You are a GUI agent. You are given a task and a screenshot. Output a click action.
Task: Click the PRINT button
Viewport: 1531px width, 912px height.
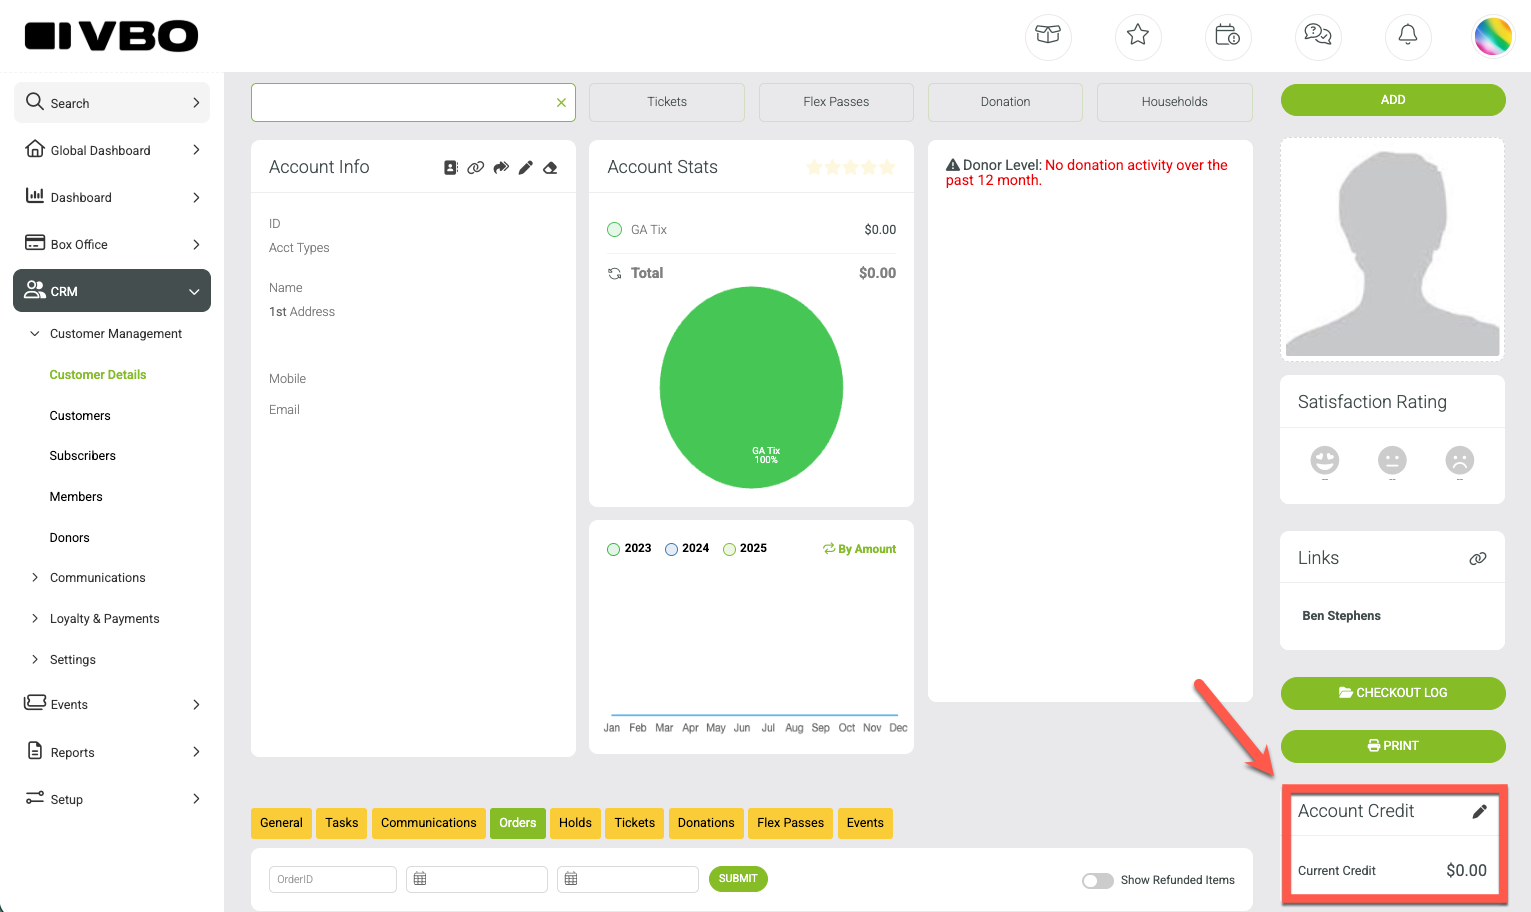(1393, 746)
